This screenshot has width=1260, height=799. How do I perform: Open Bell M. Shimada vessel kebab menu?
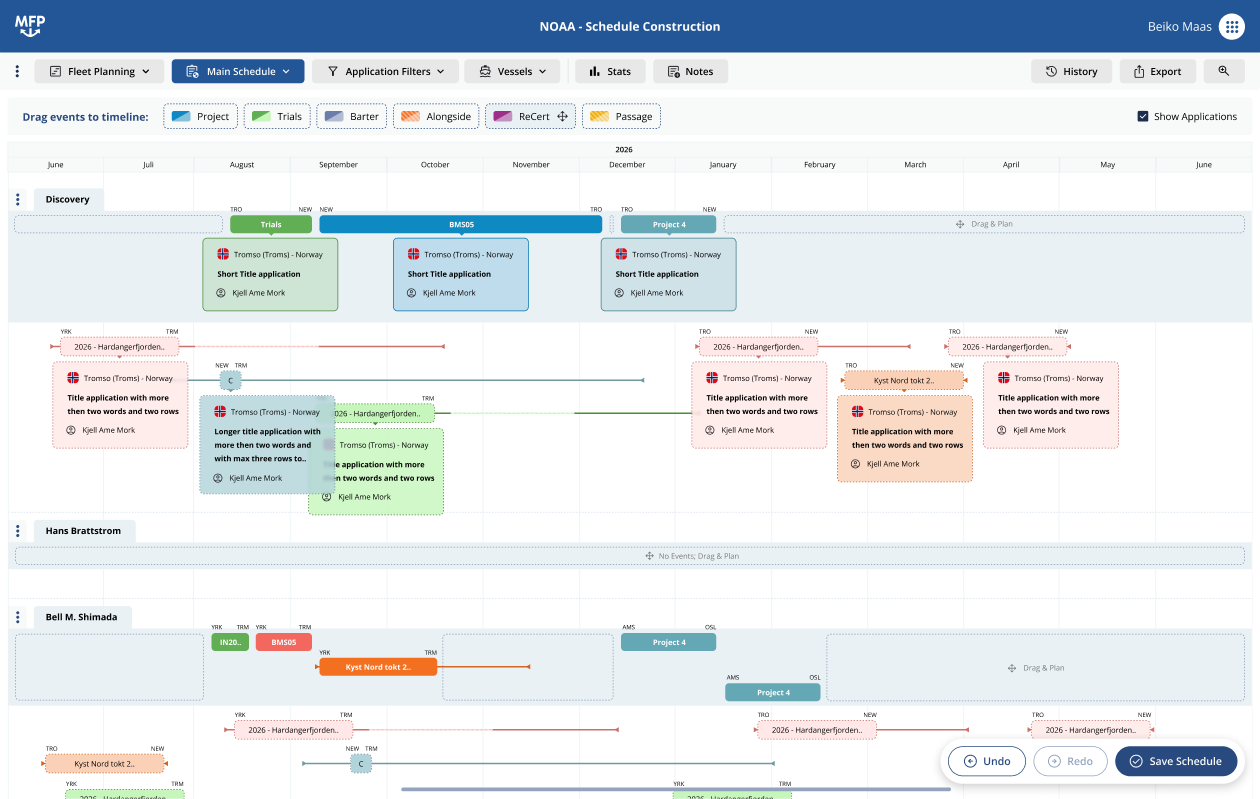click(17, 617)
